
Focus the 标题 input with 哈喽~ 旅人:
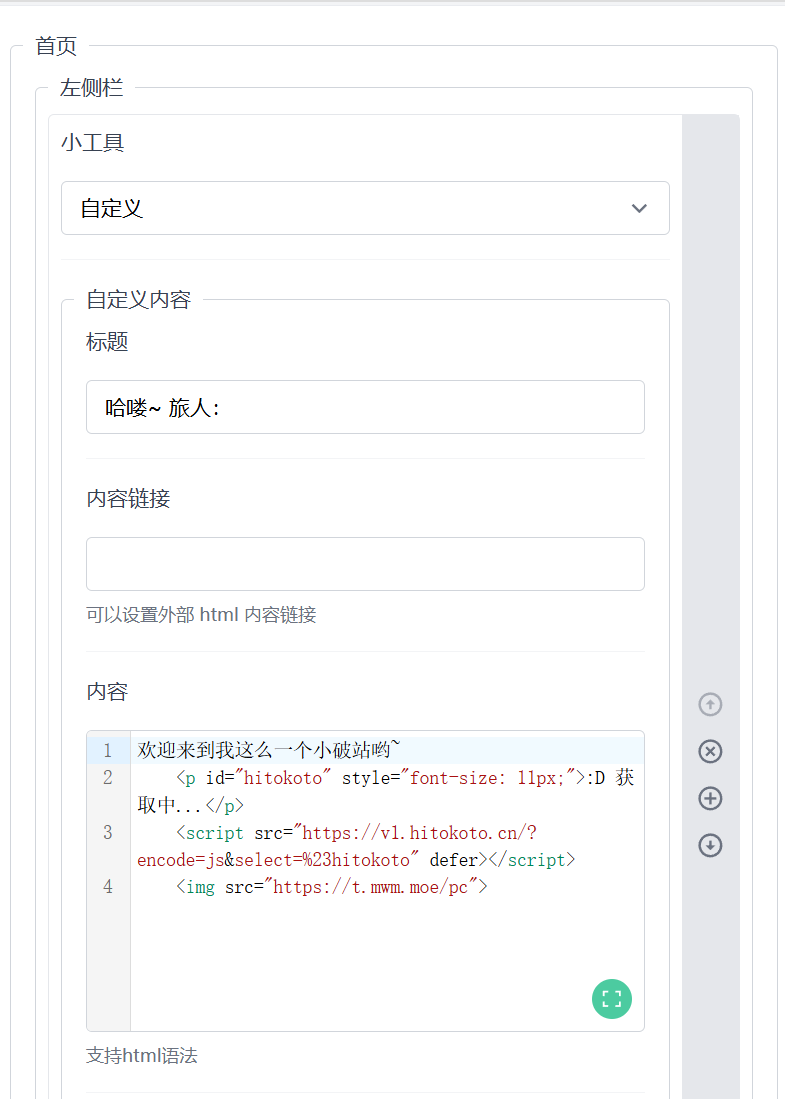click(x=365, y=407)
